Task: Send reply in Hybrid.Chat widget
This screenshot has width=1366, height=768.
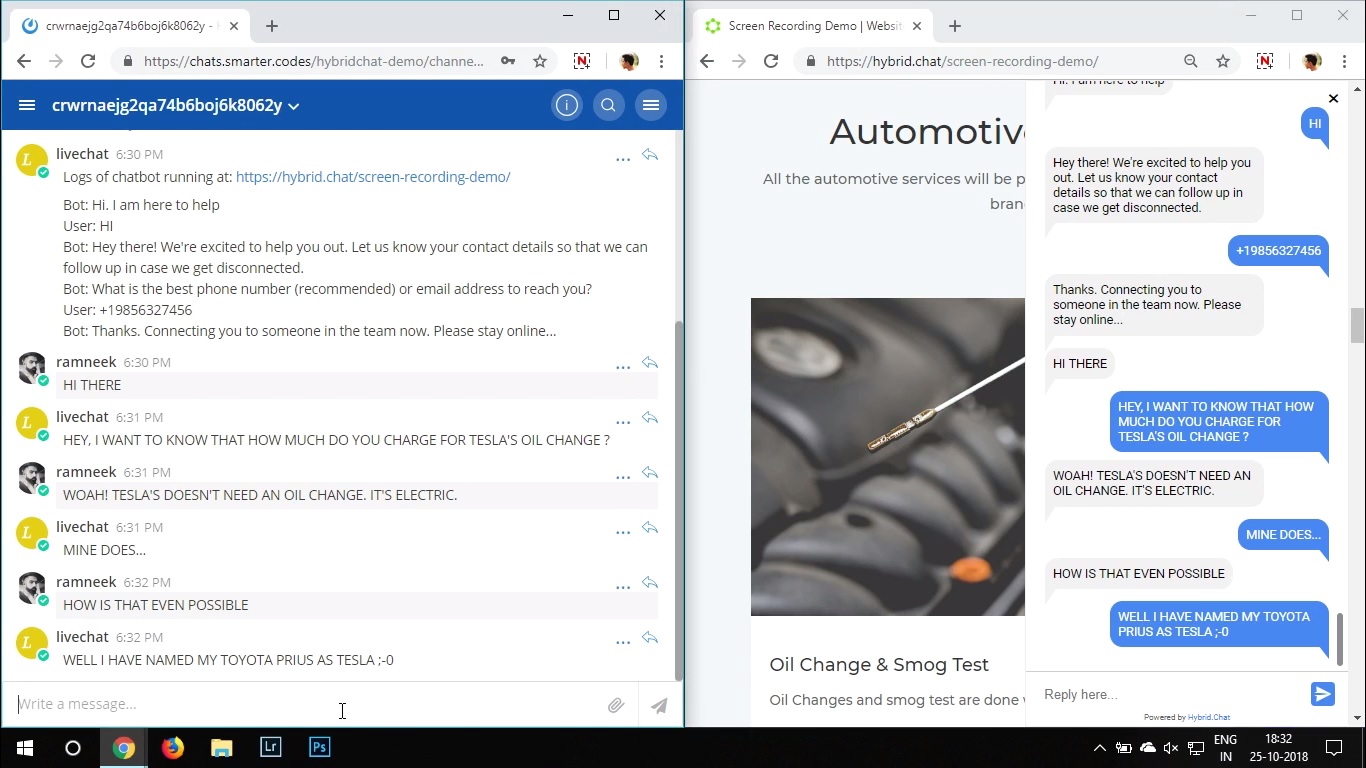Action: tap(1322, 694)
